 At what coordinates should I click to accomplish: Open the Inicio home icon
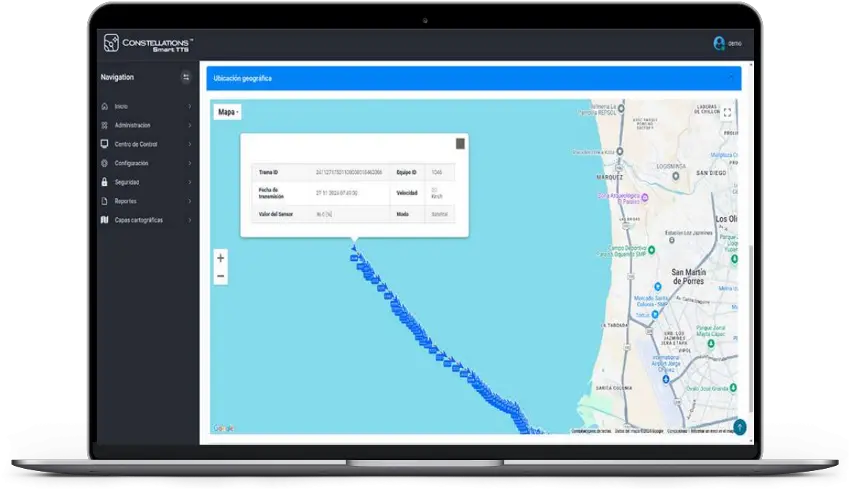[x=105, y=106]
